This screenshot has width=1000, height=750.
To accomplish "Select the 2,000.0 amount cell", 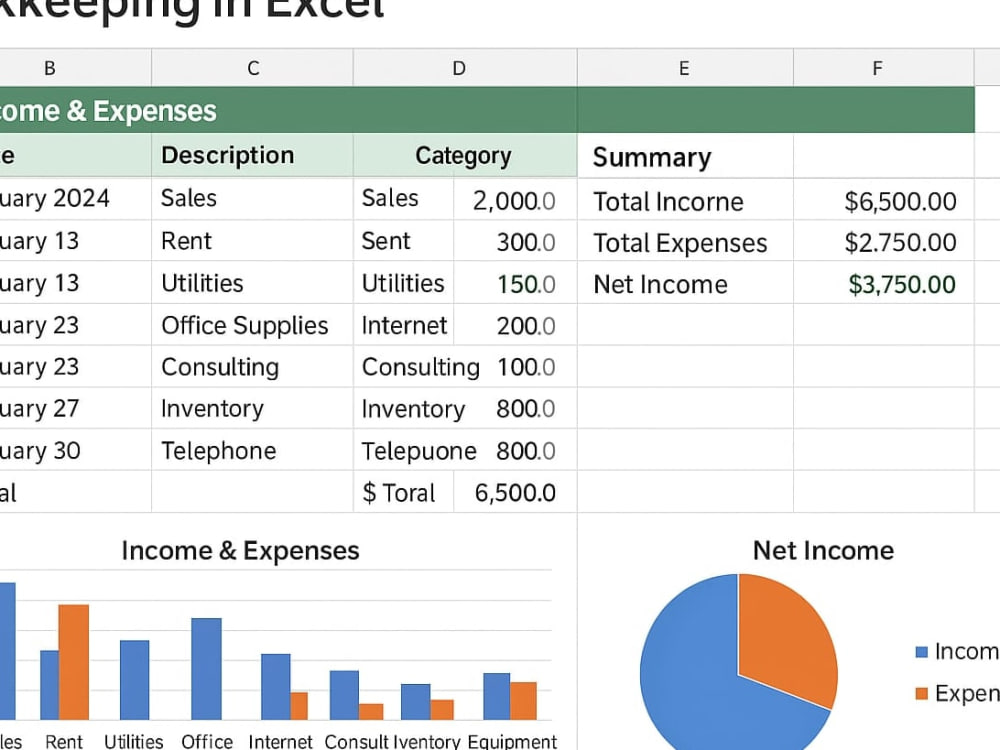I will [515, 200].
